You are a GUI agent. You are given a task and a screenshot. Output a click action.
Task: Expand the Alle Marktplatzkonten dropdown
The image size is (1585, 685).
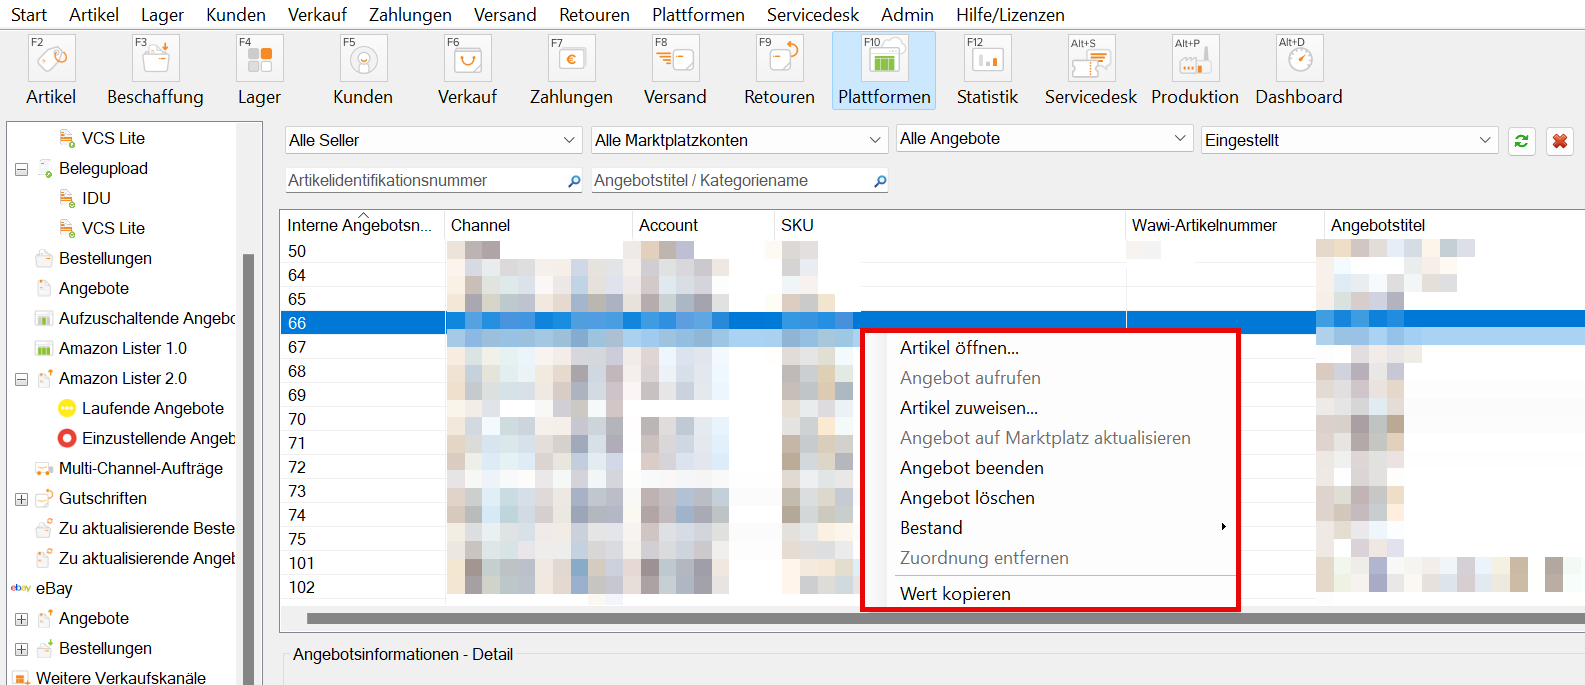738,141
